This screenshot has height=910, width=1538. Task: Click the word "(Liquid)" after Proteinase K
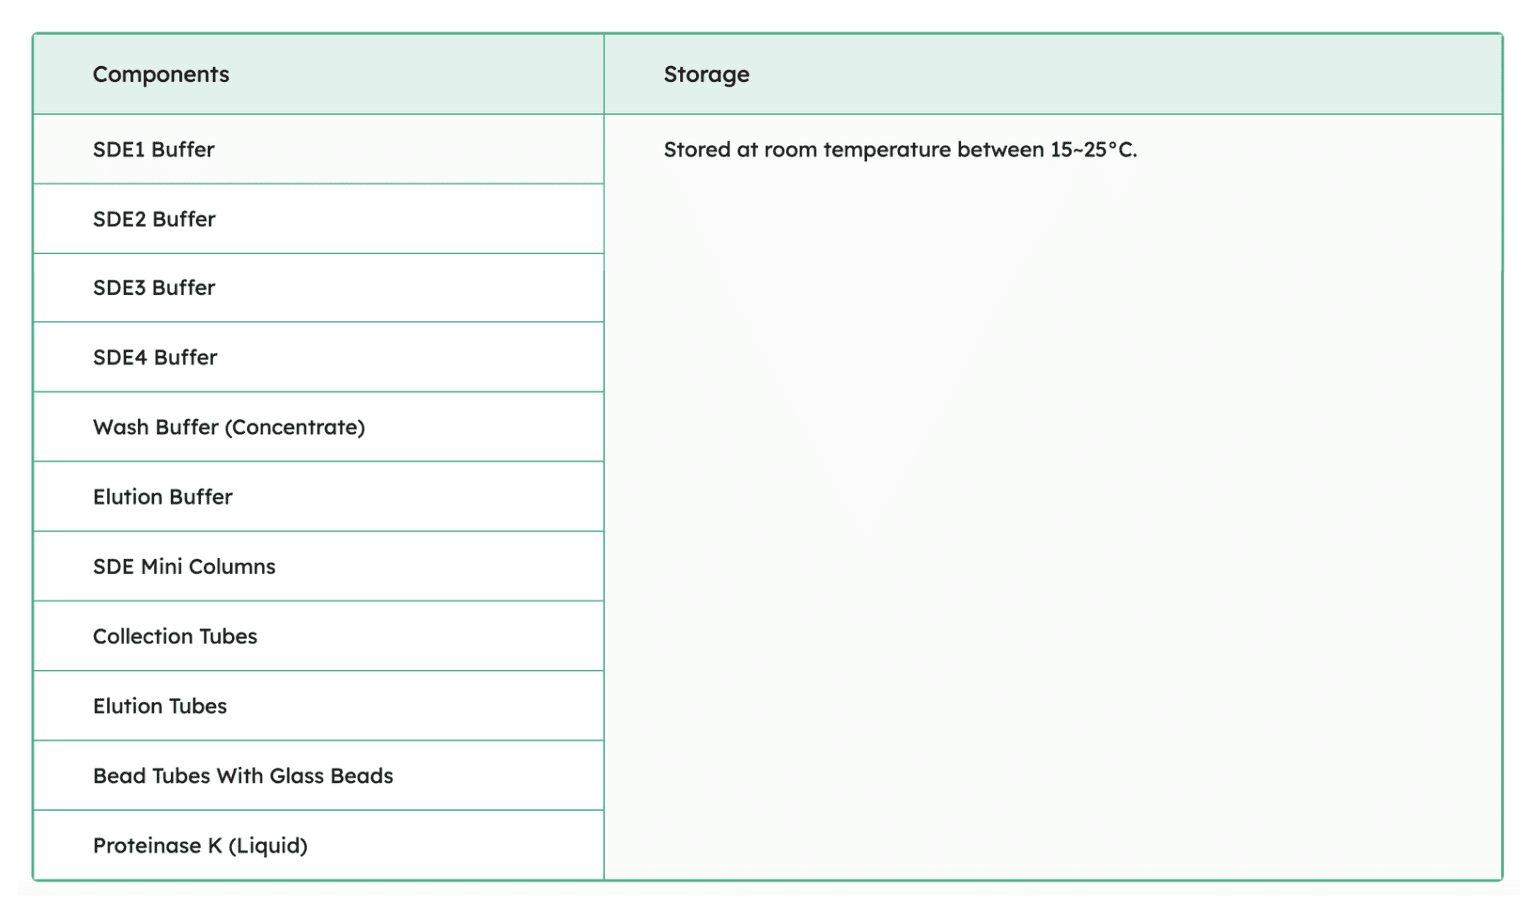point(268,846)
